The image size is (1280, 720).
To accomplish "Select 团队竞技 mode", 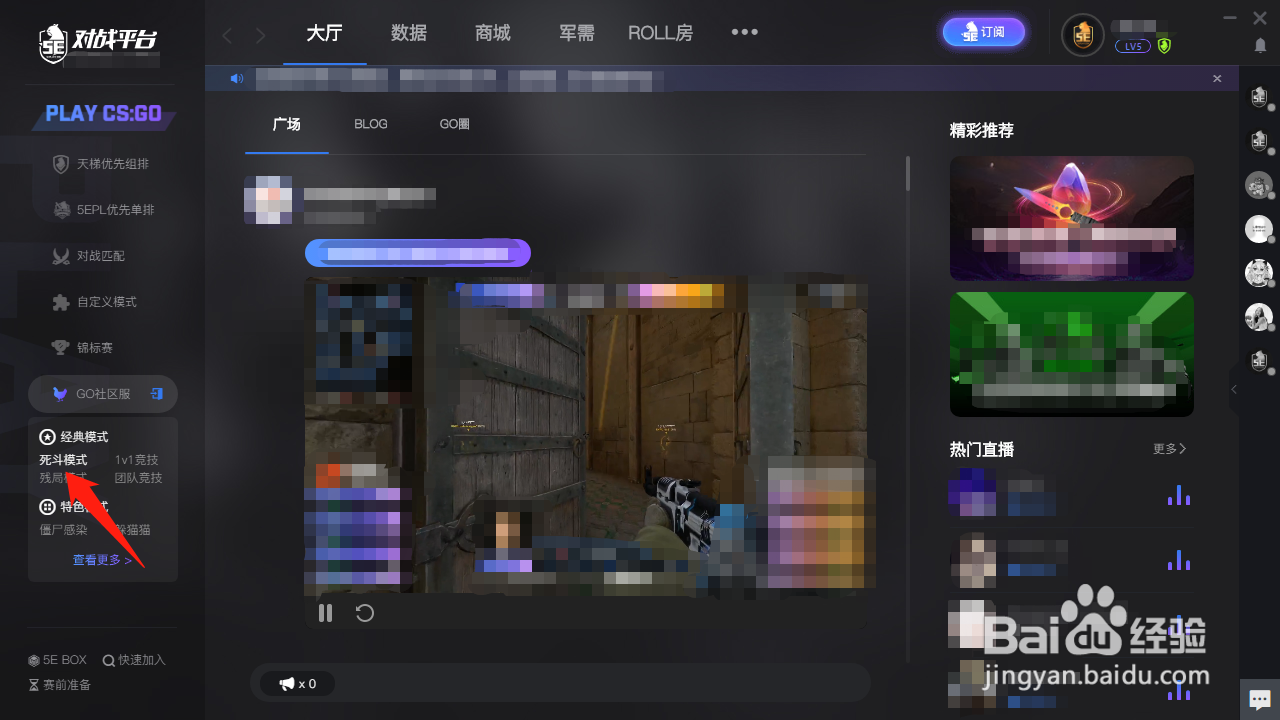I will [x=138, y=478].
